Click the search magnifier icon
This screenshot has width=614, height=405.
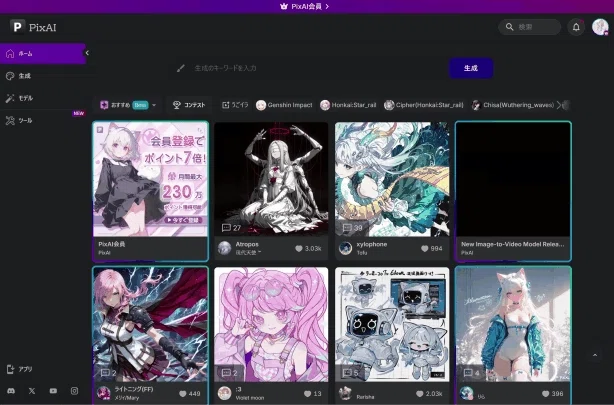click(509, 27)
